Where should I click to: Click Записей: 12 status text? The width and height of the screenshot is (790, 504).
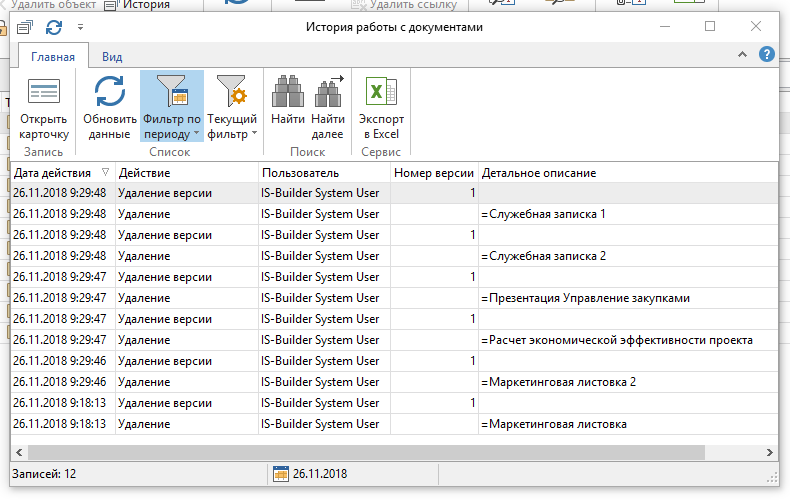[x=44, y=474]
